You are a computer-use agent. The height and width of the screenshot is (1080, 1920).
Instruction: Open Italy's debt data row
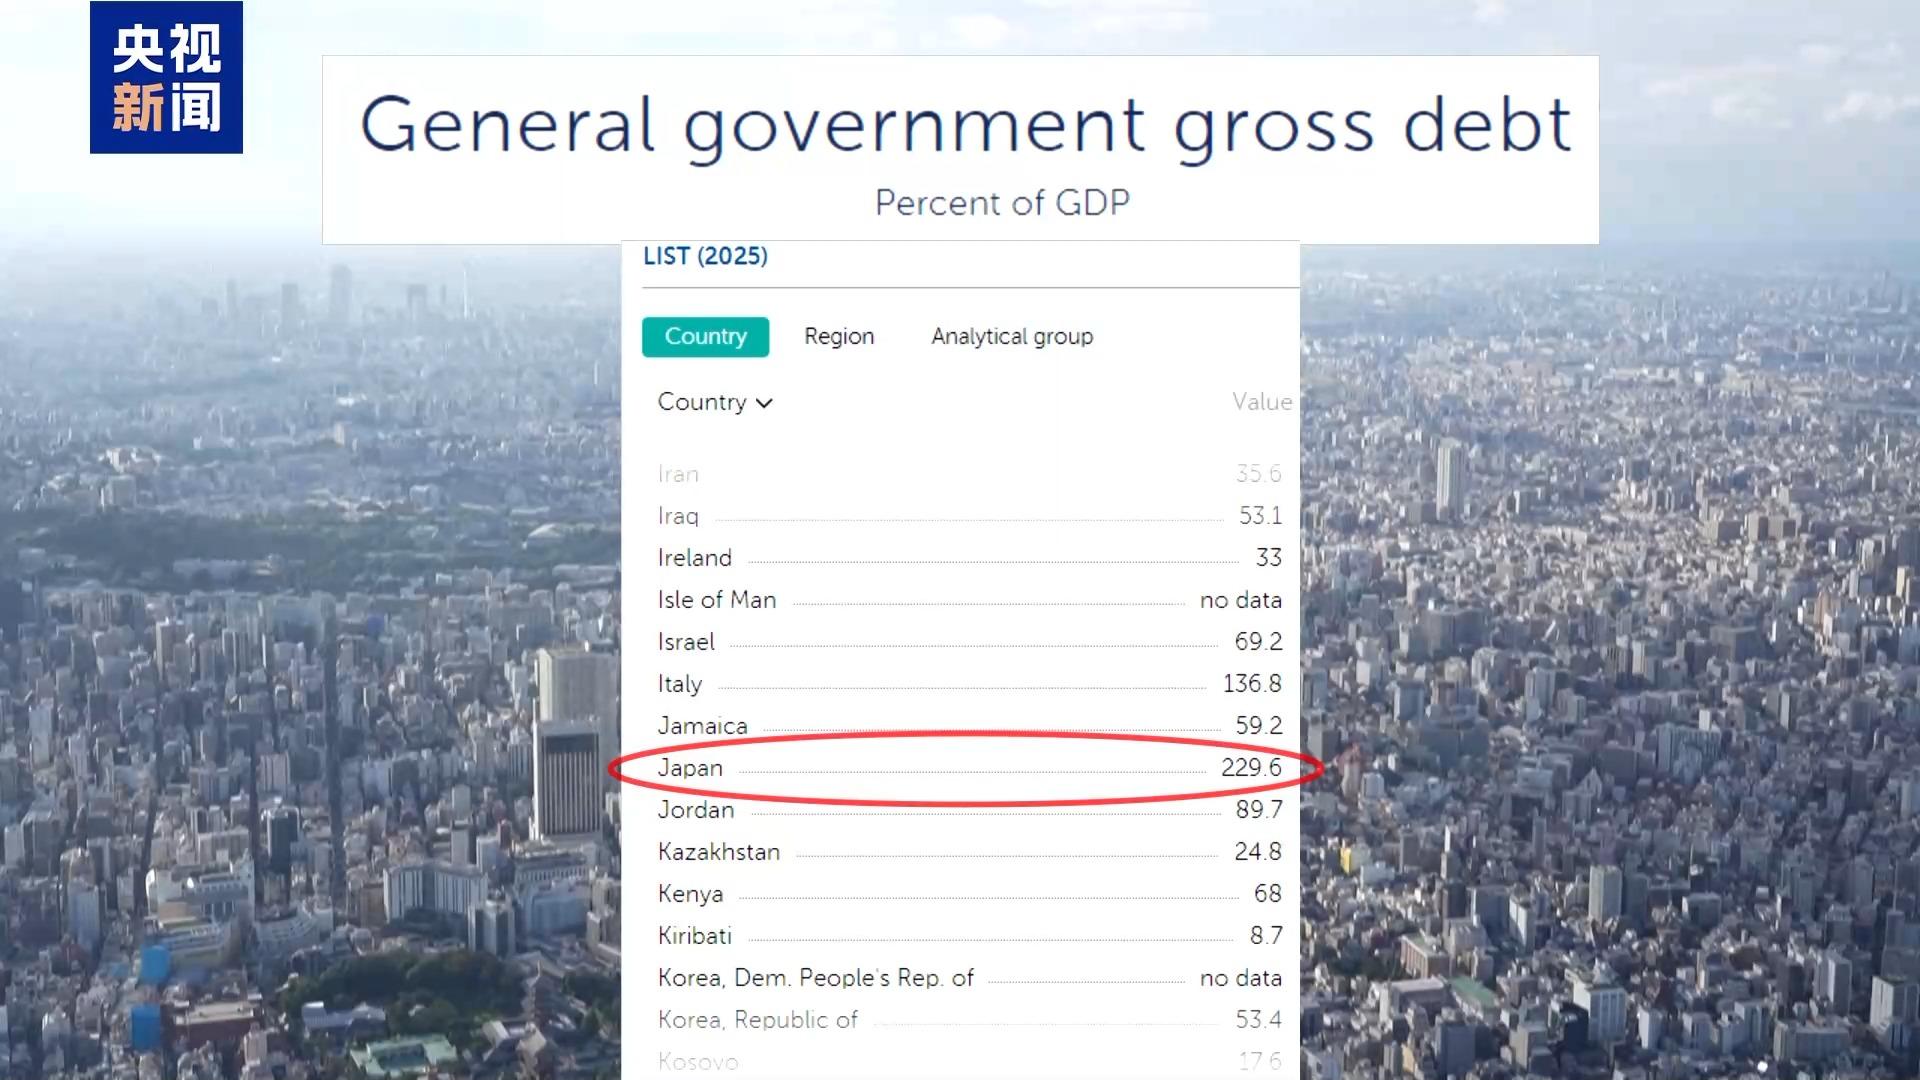coord(679,683)
